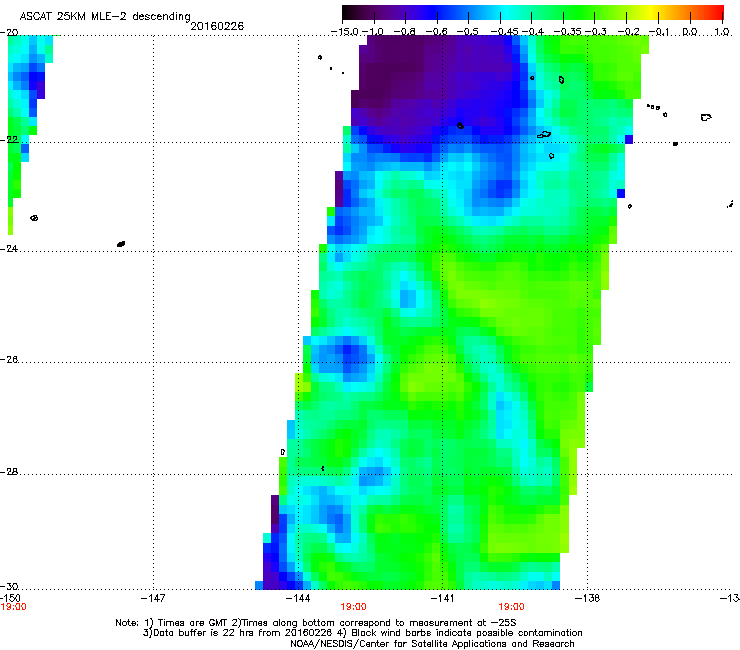Click the colorbar label -0.2
The width and height of the screenshot is (740, 650).
pyautogui.click(x=629, y=32)
